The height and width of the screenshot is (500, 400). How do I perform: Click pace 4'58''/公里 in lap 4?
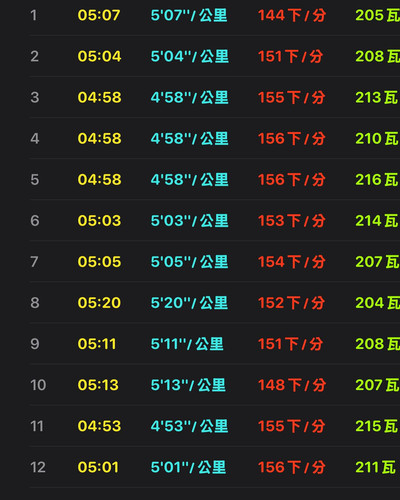point(189,138)
